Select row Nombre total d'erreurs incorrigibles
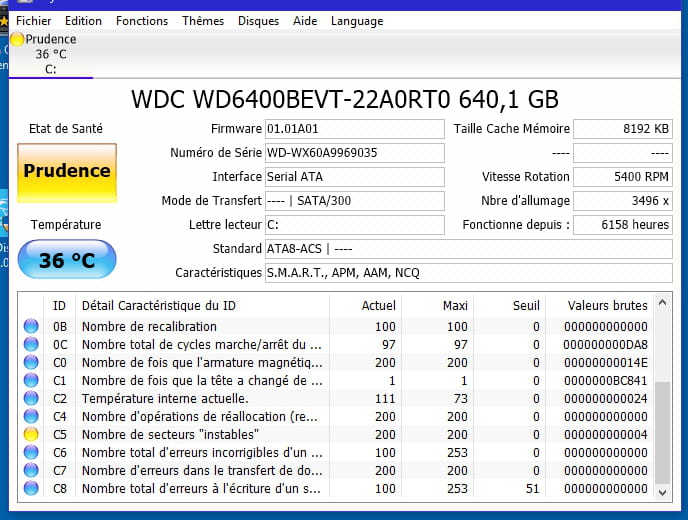This screenshot has width=688, height=520. 336,452
